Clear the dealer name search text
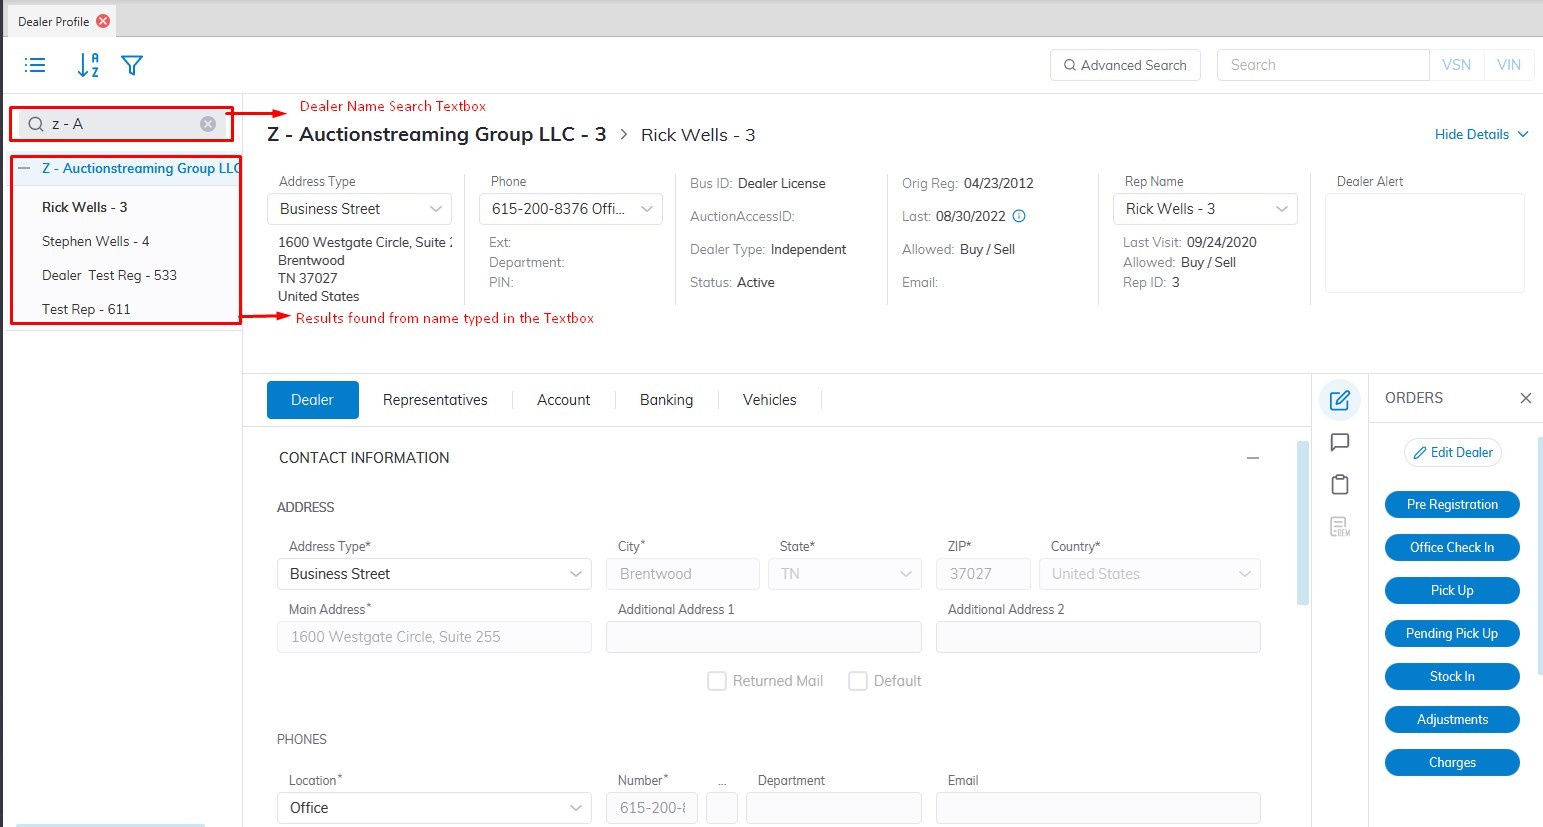Image resolution: width=1543 pixels, height=827 pixels. click(x=207, y=124)
